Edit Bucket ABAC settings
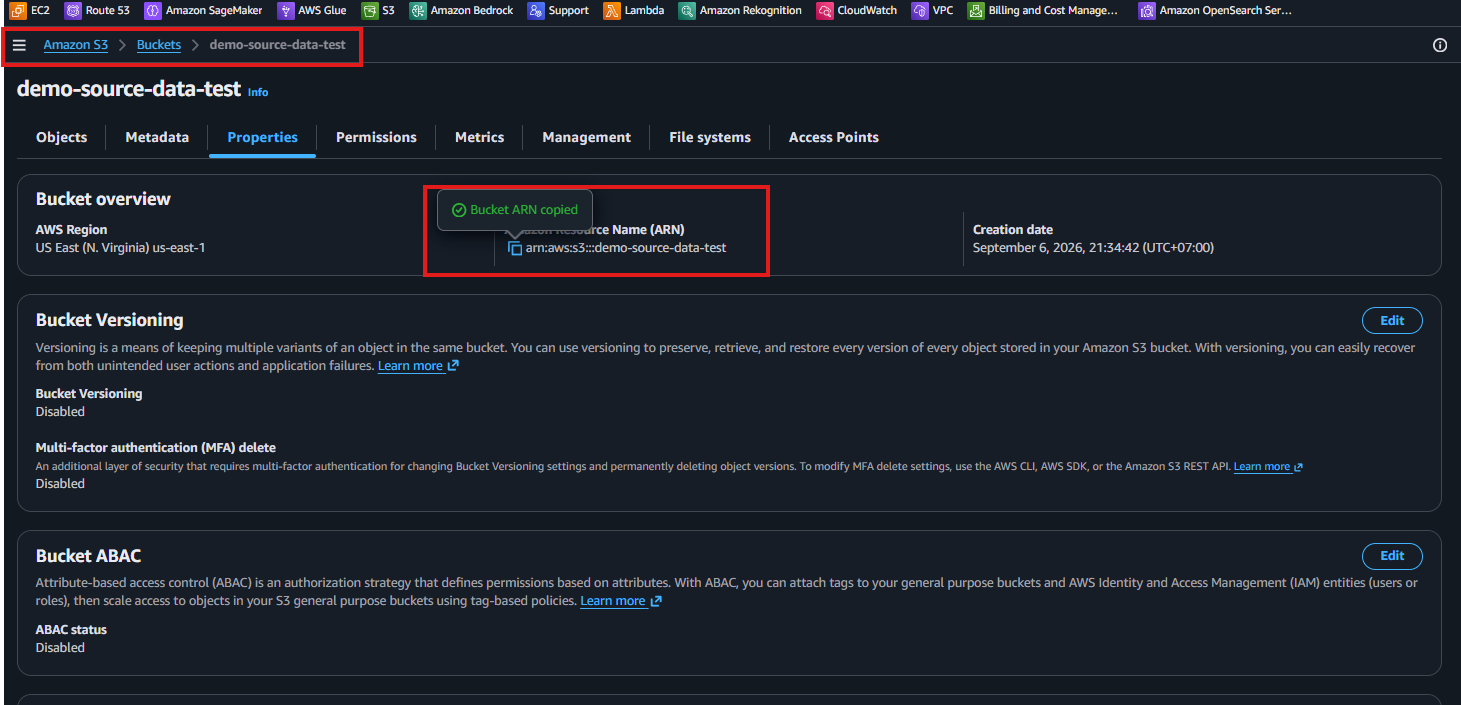The width and height of the screenshot is (1461, 705). pos(1392,556)
